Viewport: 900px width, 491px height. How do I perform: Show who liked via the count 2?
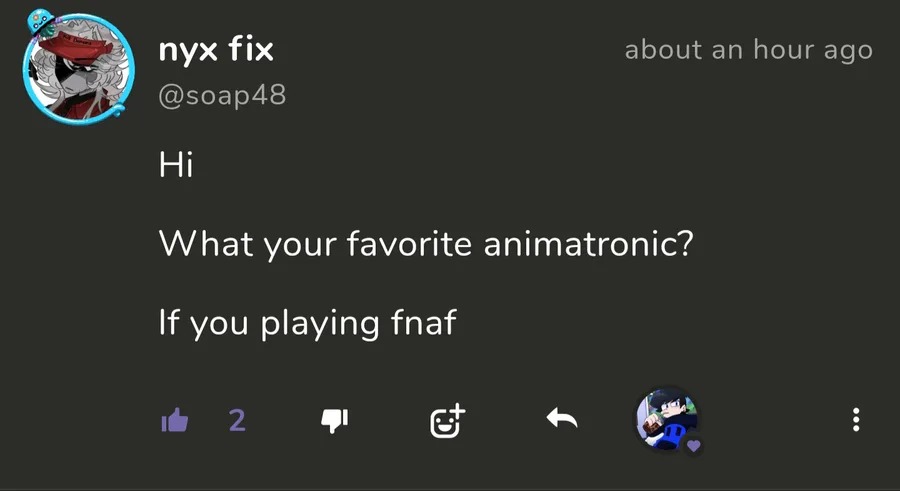click(x=237, y=420)
